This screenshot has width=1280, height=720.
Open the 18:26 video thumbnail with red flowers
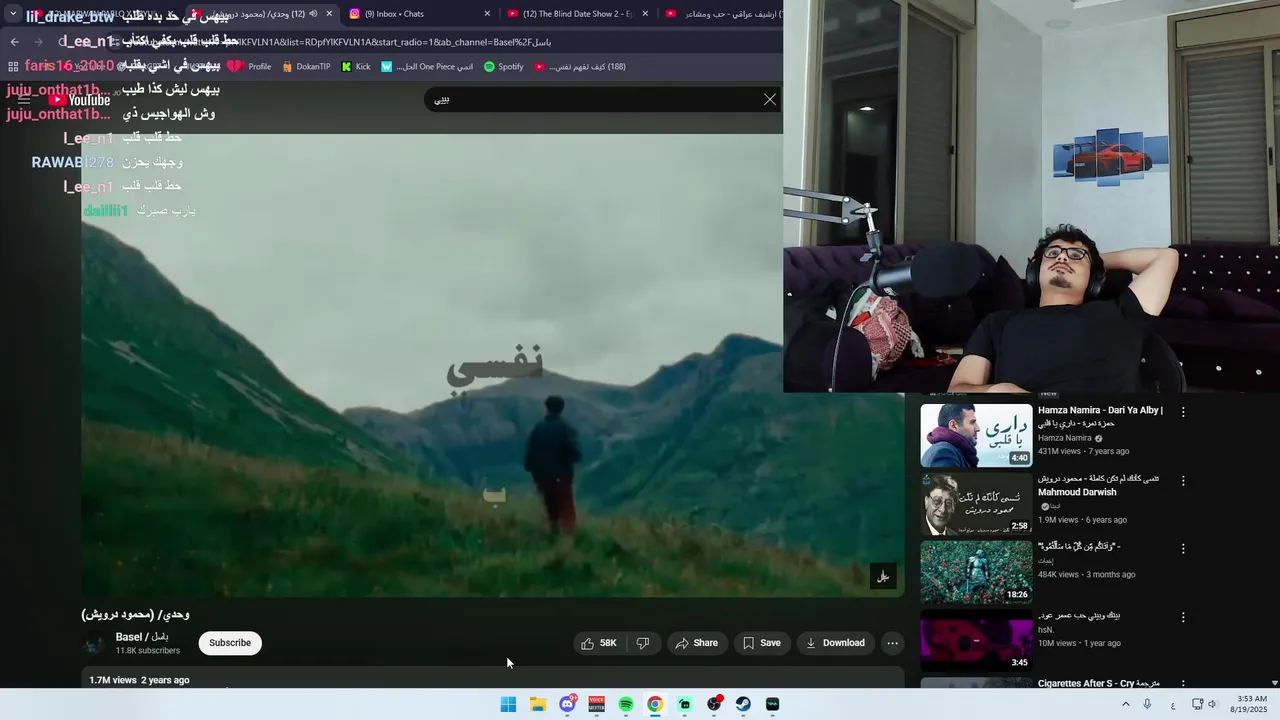[x=976, y=573]
